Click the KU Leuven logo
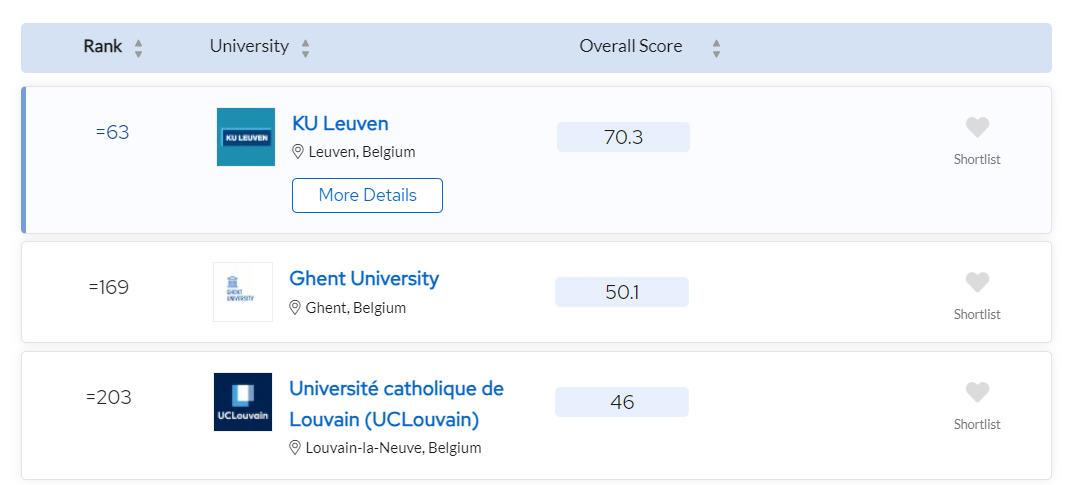1070x485 pixels. [246, 137]
